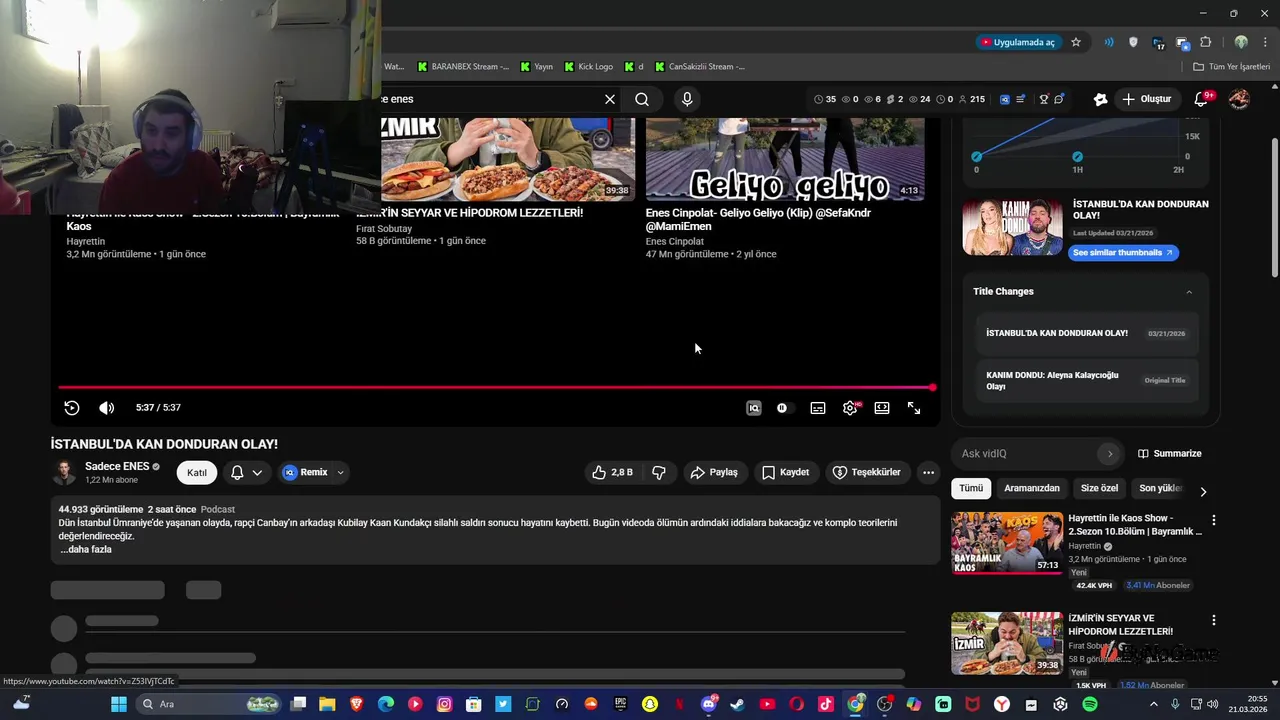The height and width of the screenshot is (720, 1280).
Task: Open the Geliyo geliyo endscreen video thumbnail
Action: [x=785, y=159]
